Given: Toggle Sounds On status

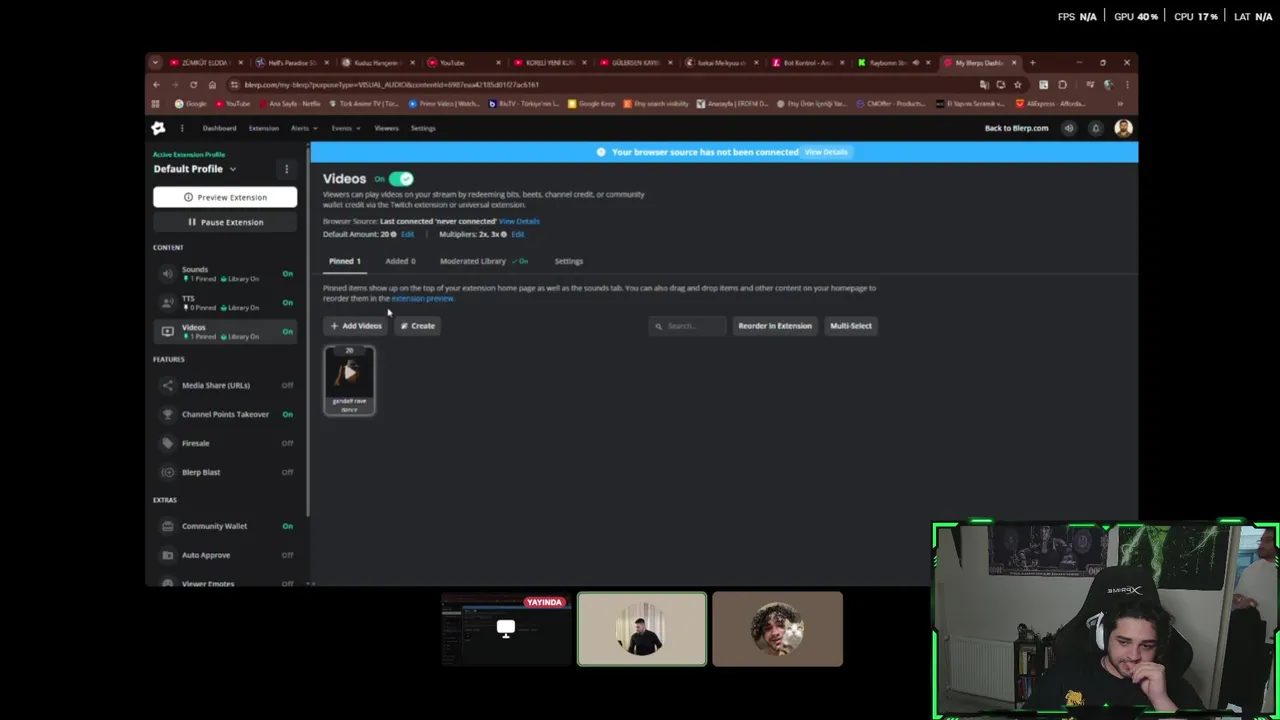Looking at the screenshot, I should [x=287, y=273].
